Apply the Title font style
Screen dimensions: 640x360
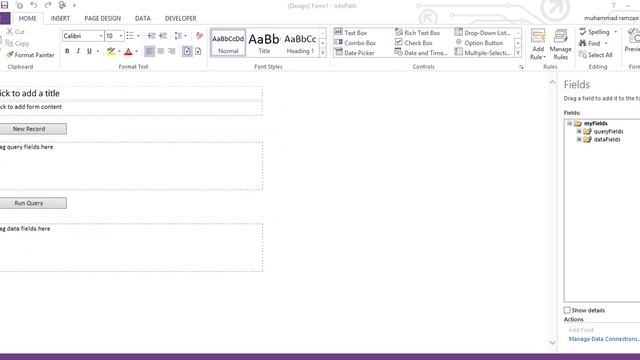tap(264, 43)
